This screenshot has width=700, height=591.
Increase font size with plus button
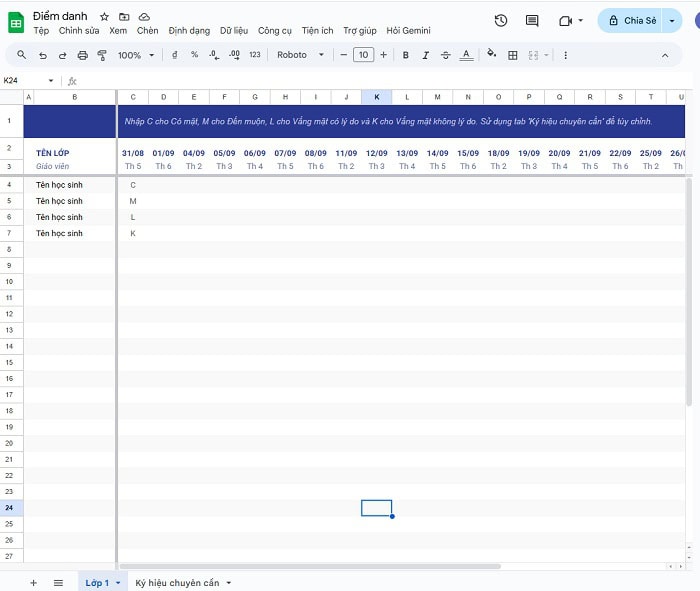click(x=383, y=55)
